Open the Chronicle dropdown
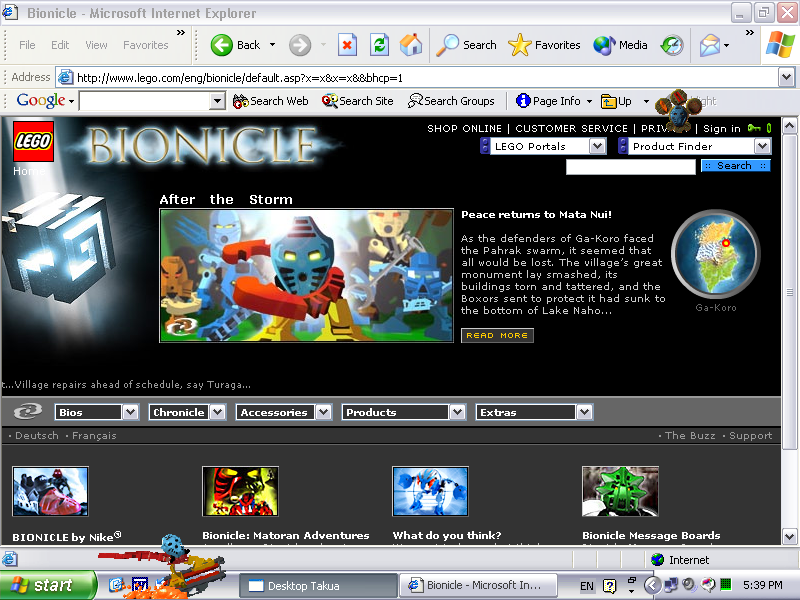Image resolution: width=800 pixels, height=600 pixels. (x=187, y=412)
